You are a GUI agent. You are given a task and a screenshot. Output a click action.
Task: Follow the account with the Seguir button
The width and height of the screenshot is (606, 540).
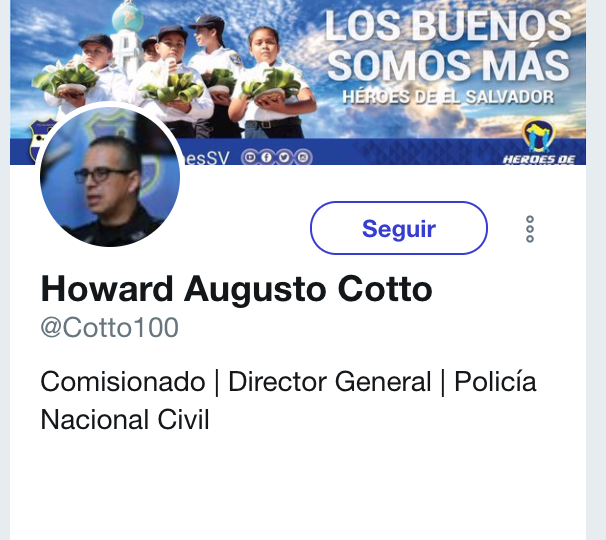398,228
